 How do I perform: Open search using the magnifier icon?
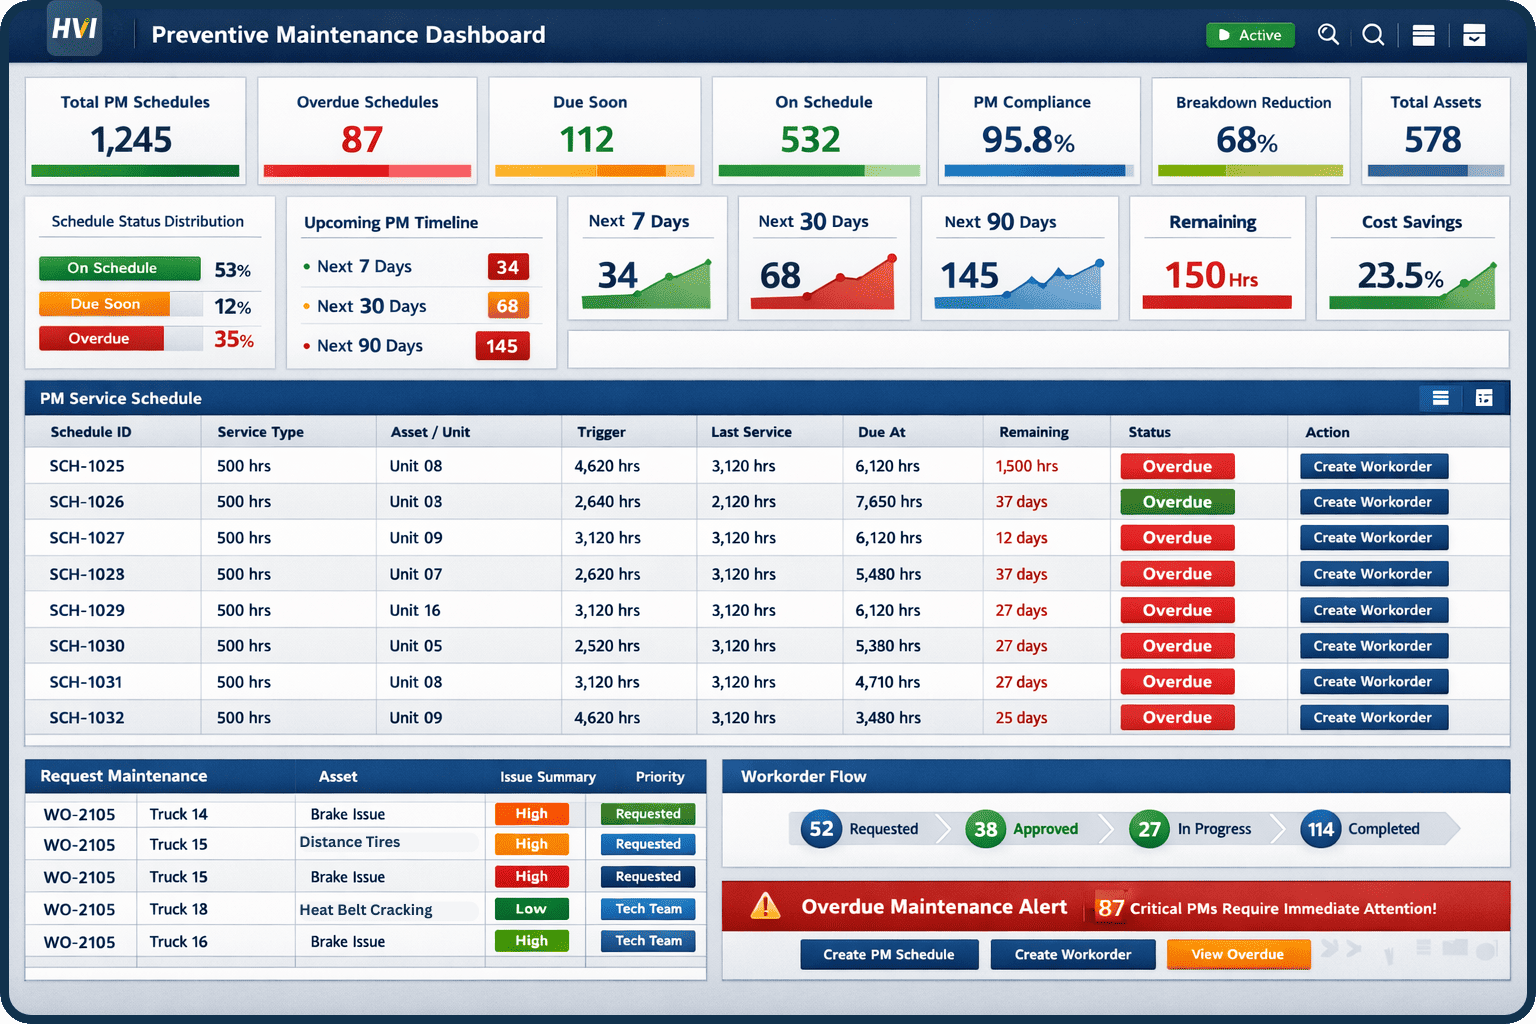click(1328, 34)
